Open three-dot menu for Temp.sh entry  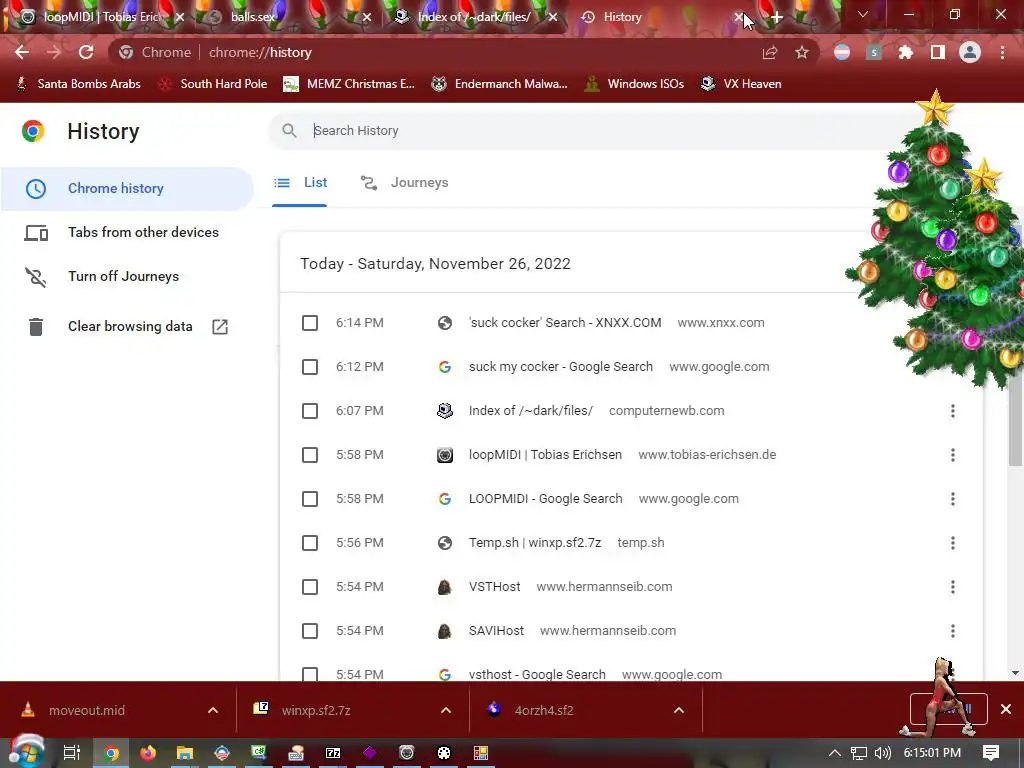953,543
